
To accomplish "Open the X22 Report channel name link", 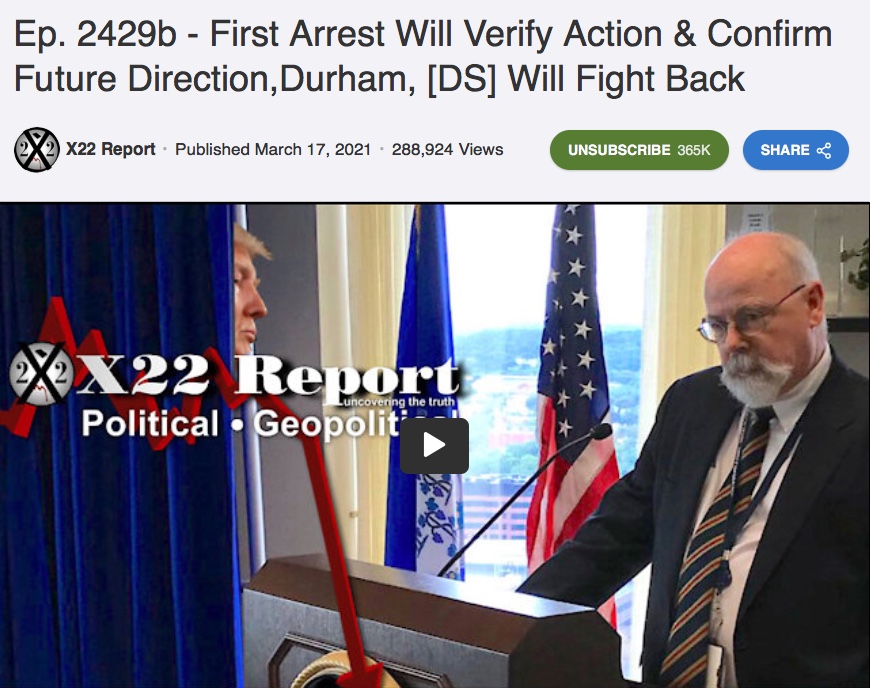I will tap(110, 149).
